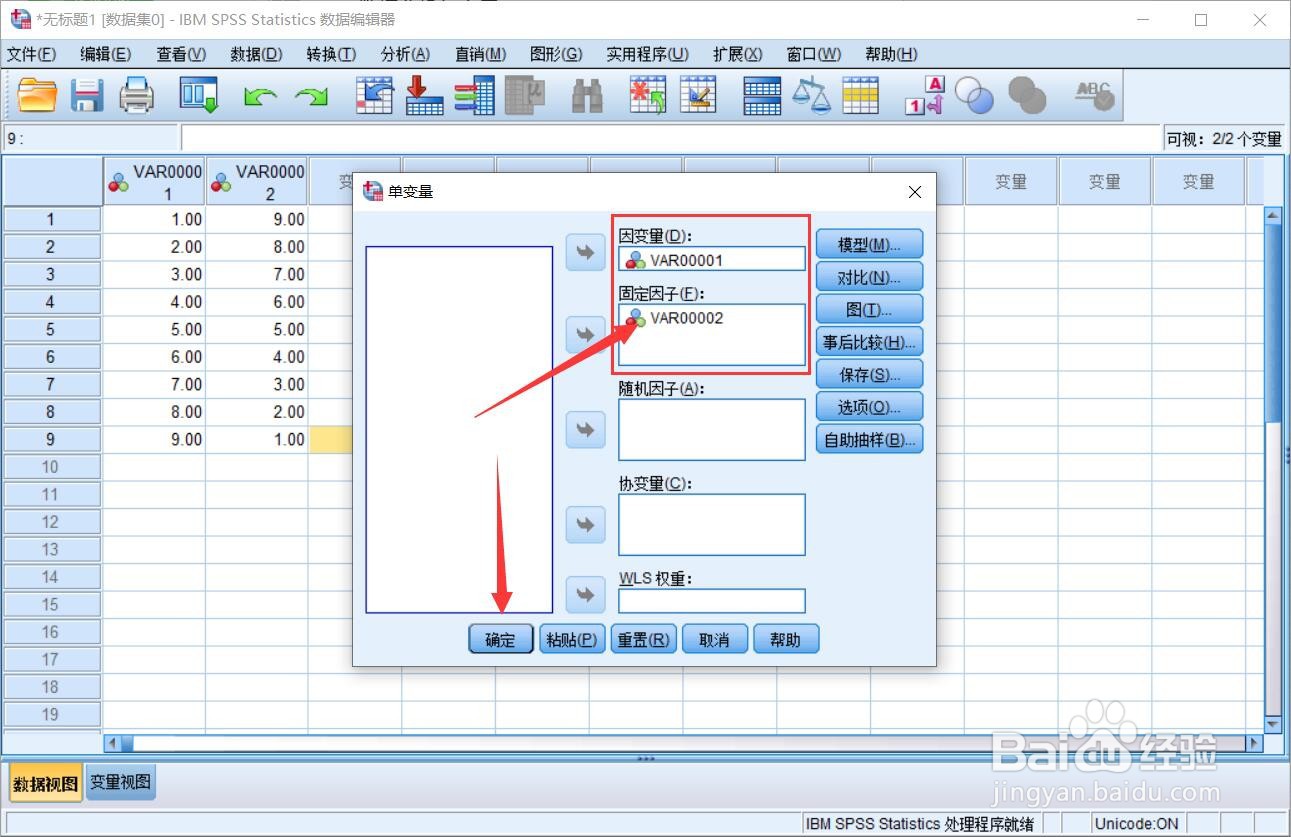1291x837 pixels.
Task: Open the 图形(G) menu
Action: (x=556, y=54)
